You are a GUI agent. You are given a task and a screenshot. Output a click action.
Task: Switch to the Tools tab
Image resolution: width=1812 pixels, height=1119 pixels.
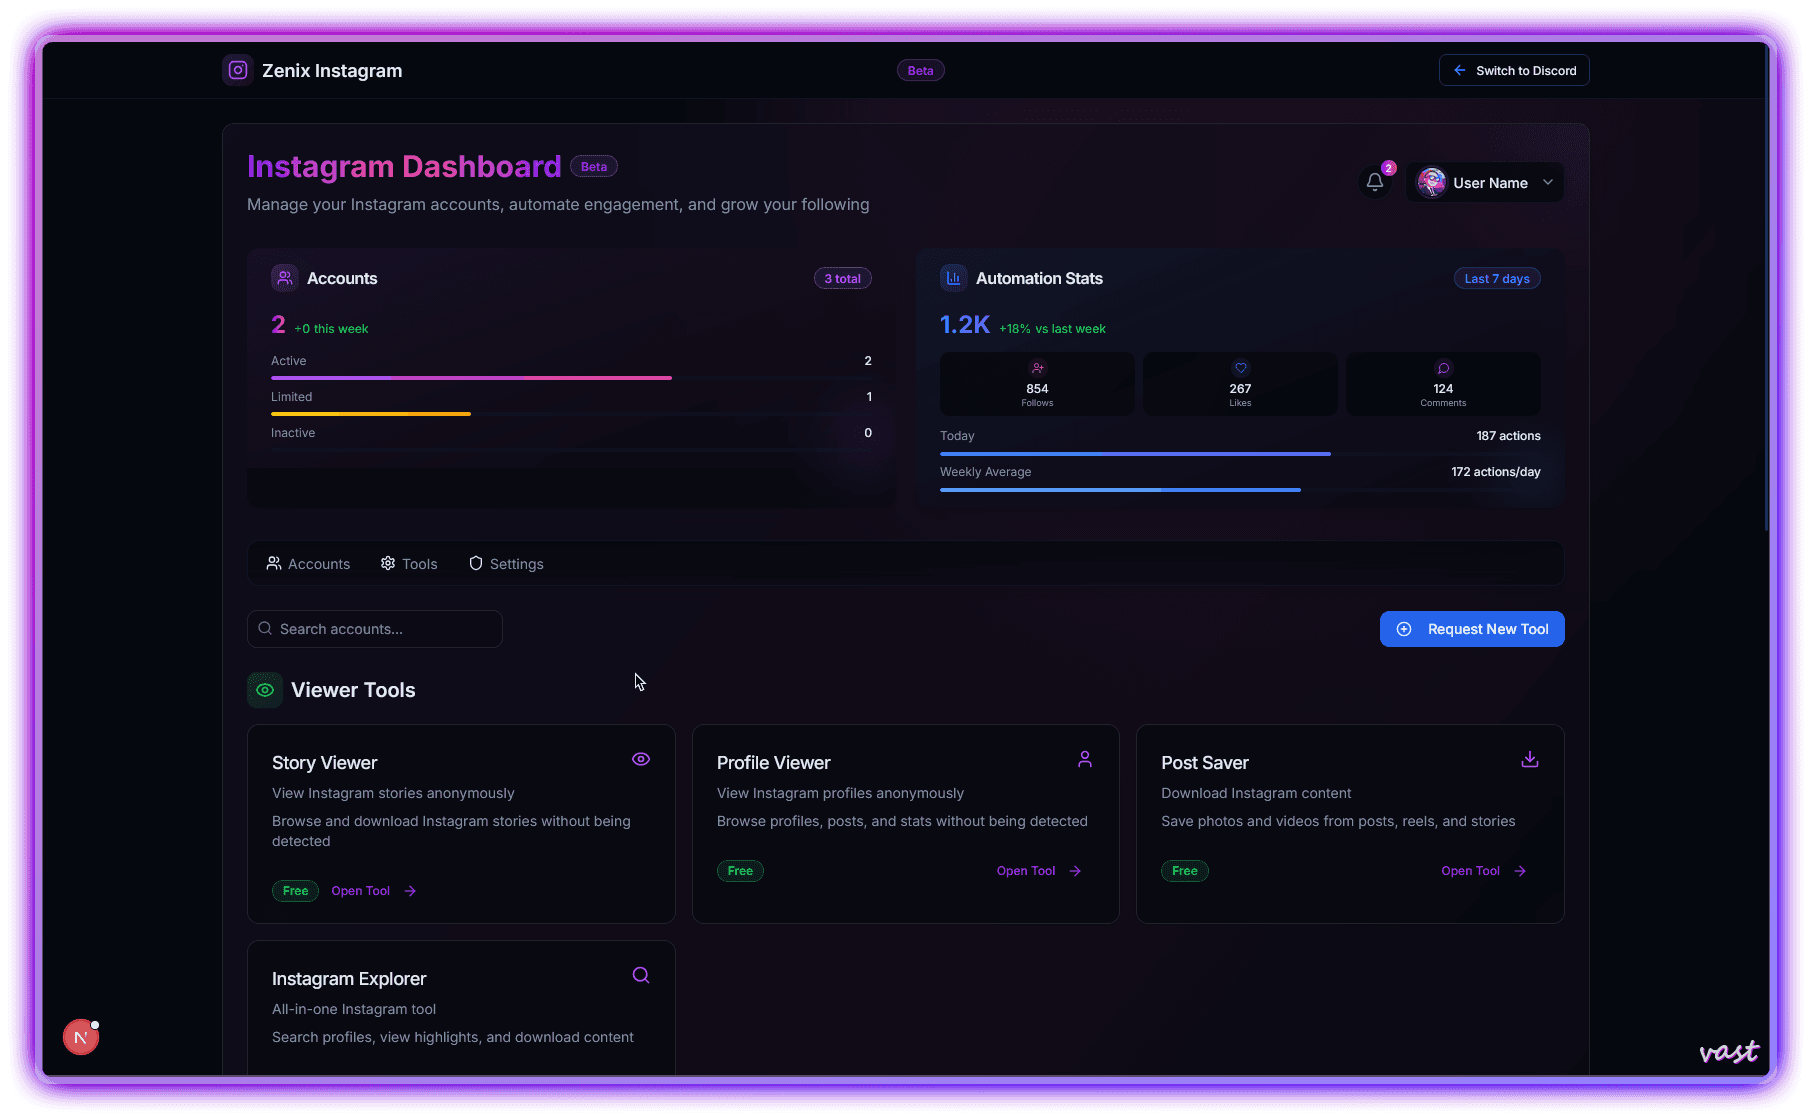(x=409, y=564)
